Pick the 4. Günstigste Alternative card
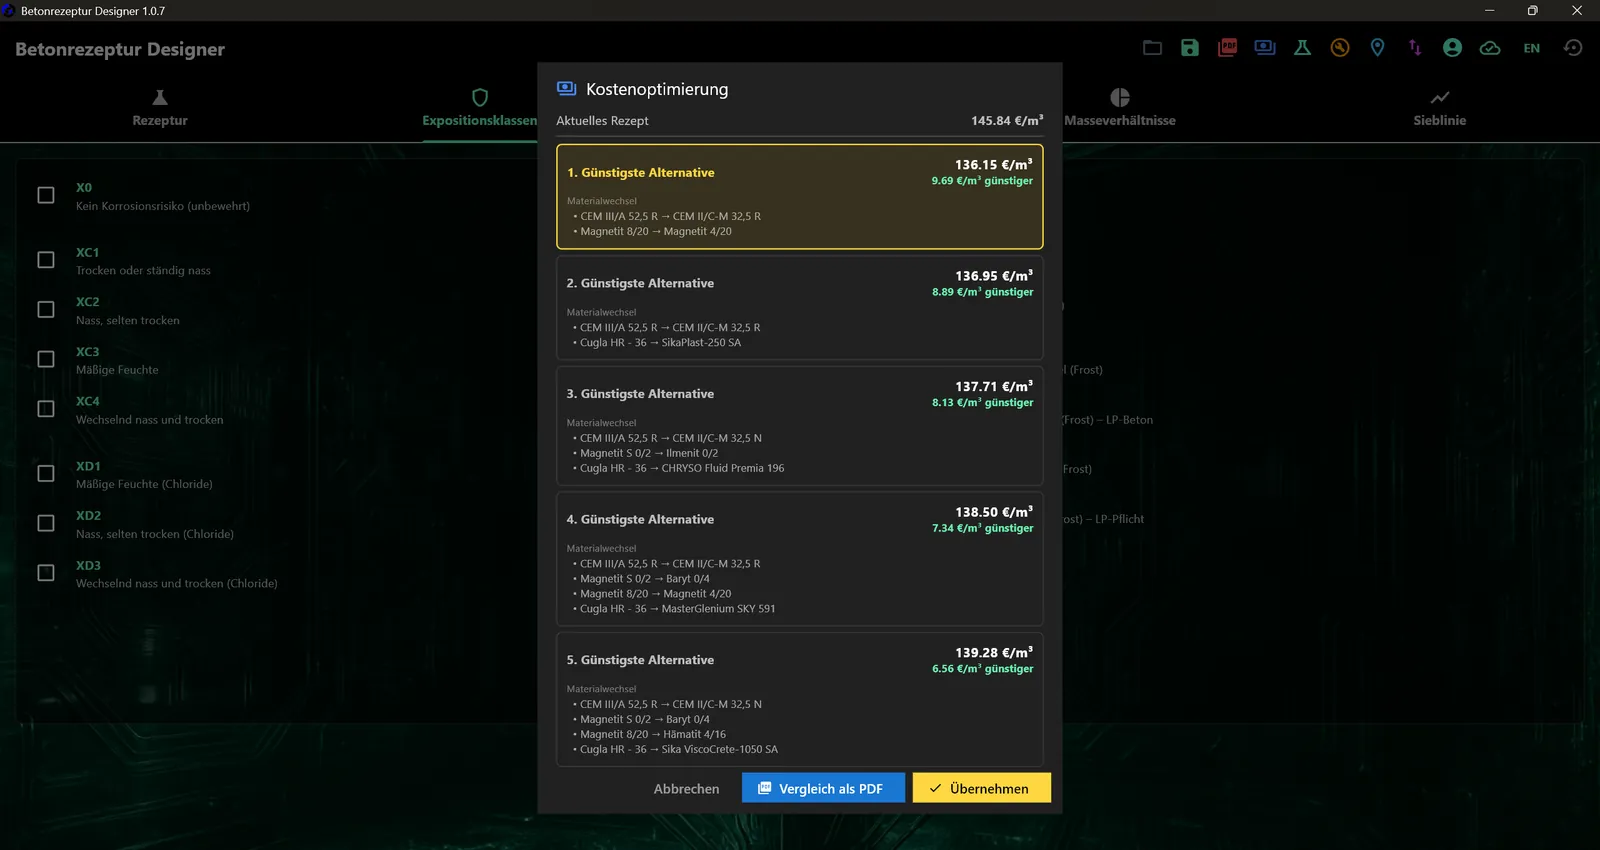This screenshot has width=1600, height=850. [x=800, y=559]
